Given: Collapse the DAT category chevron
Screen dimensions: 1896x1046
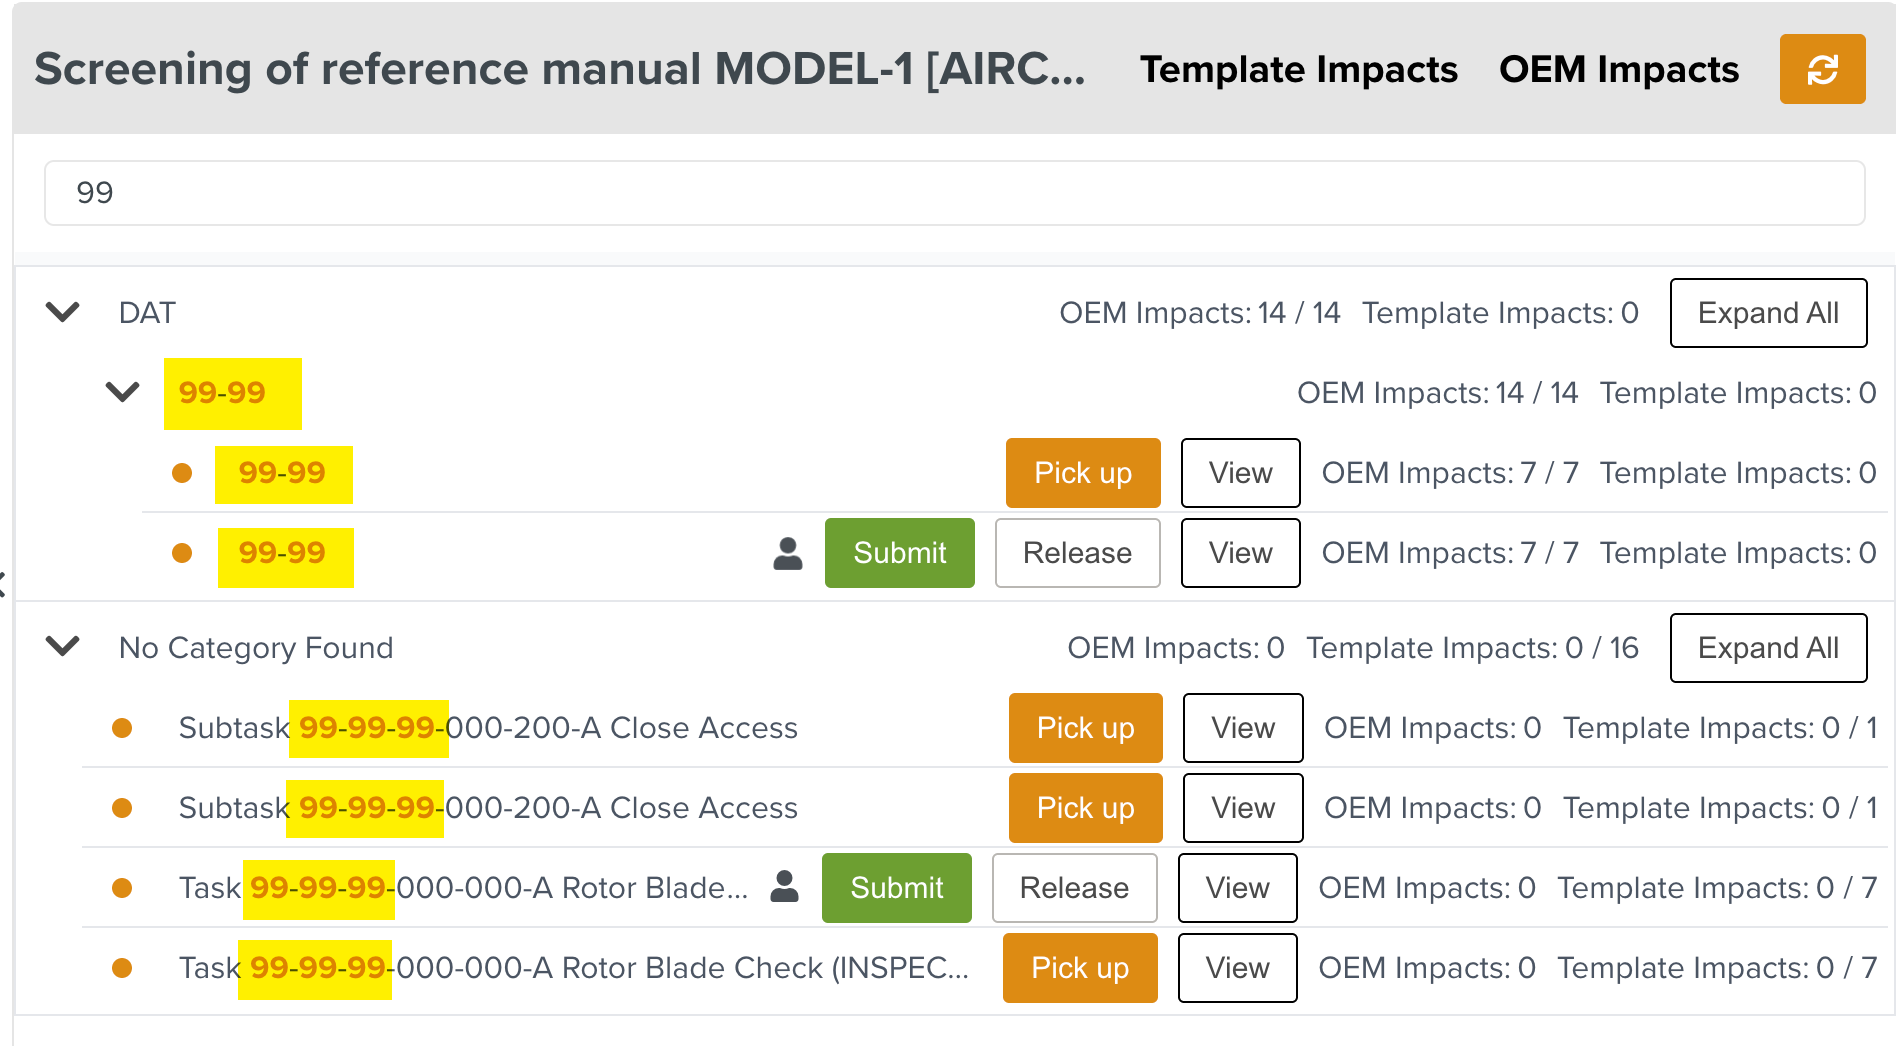Looking at the screenshot, I should tap(63, 313).
